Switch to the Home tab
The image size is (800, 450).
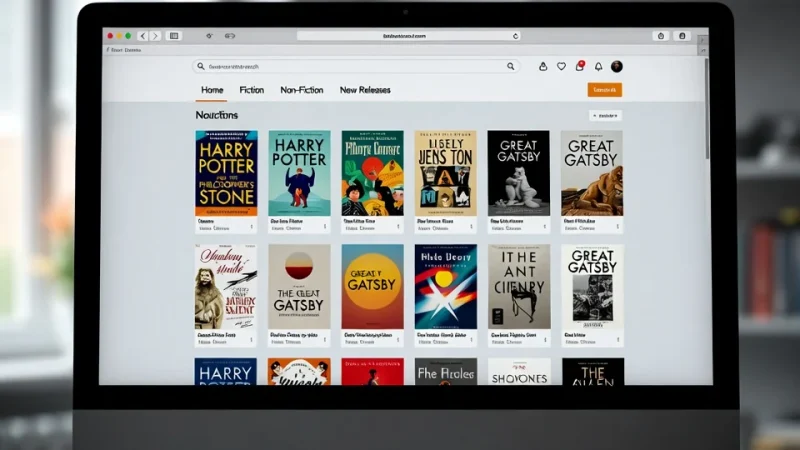212,90
